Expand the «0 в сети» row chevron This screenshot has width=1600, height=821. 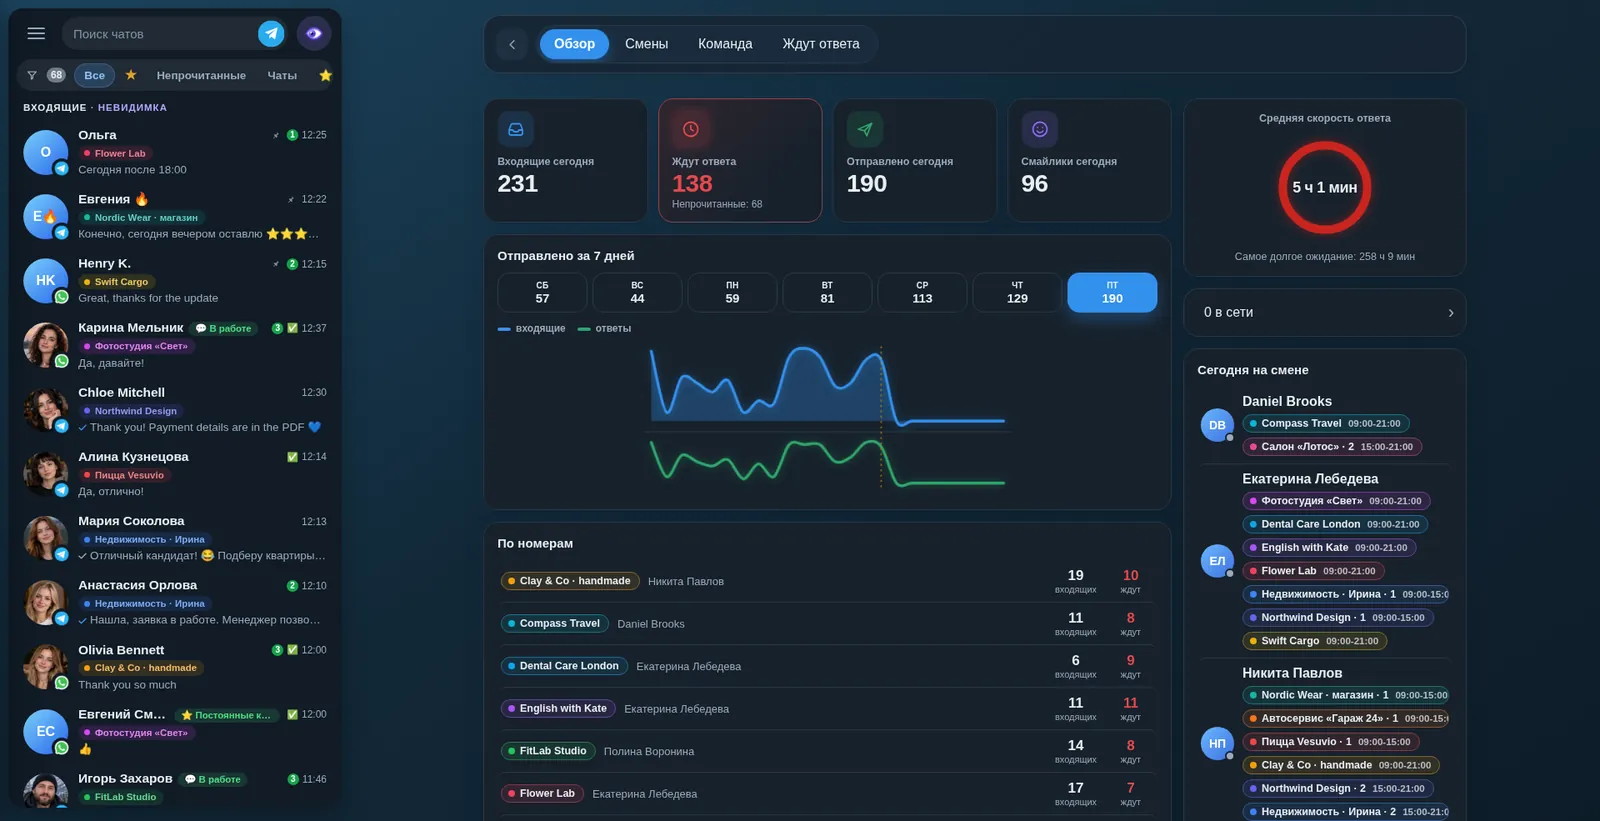(1451, 313)
